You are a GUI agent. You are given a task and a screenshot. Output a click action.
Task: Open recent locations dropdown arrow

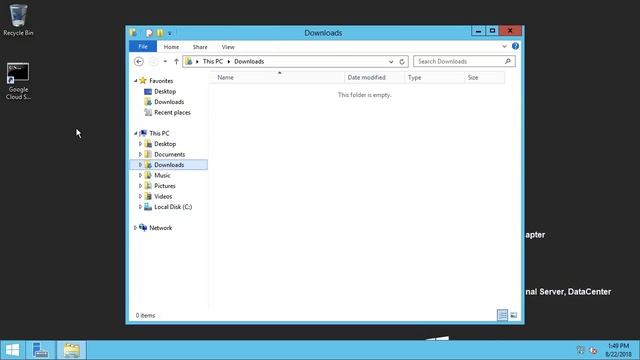(x=165, y=62)
